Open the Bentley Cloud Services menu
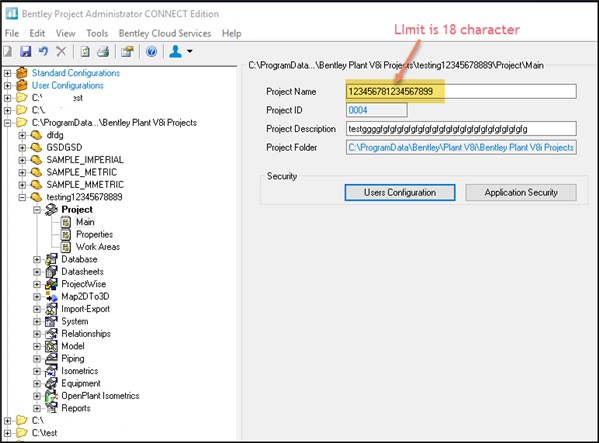 [165, 34]
